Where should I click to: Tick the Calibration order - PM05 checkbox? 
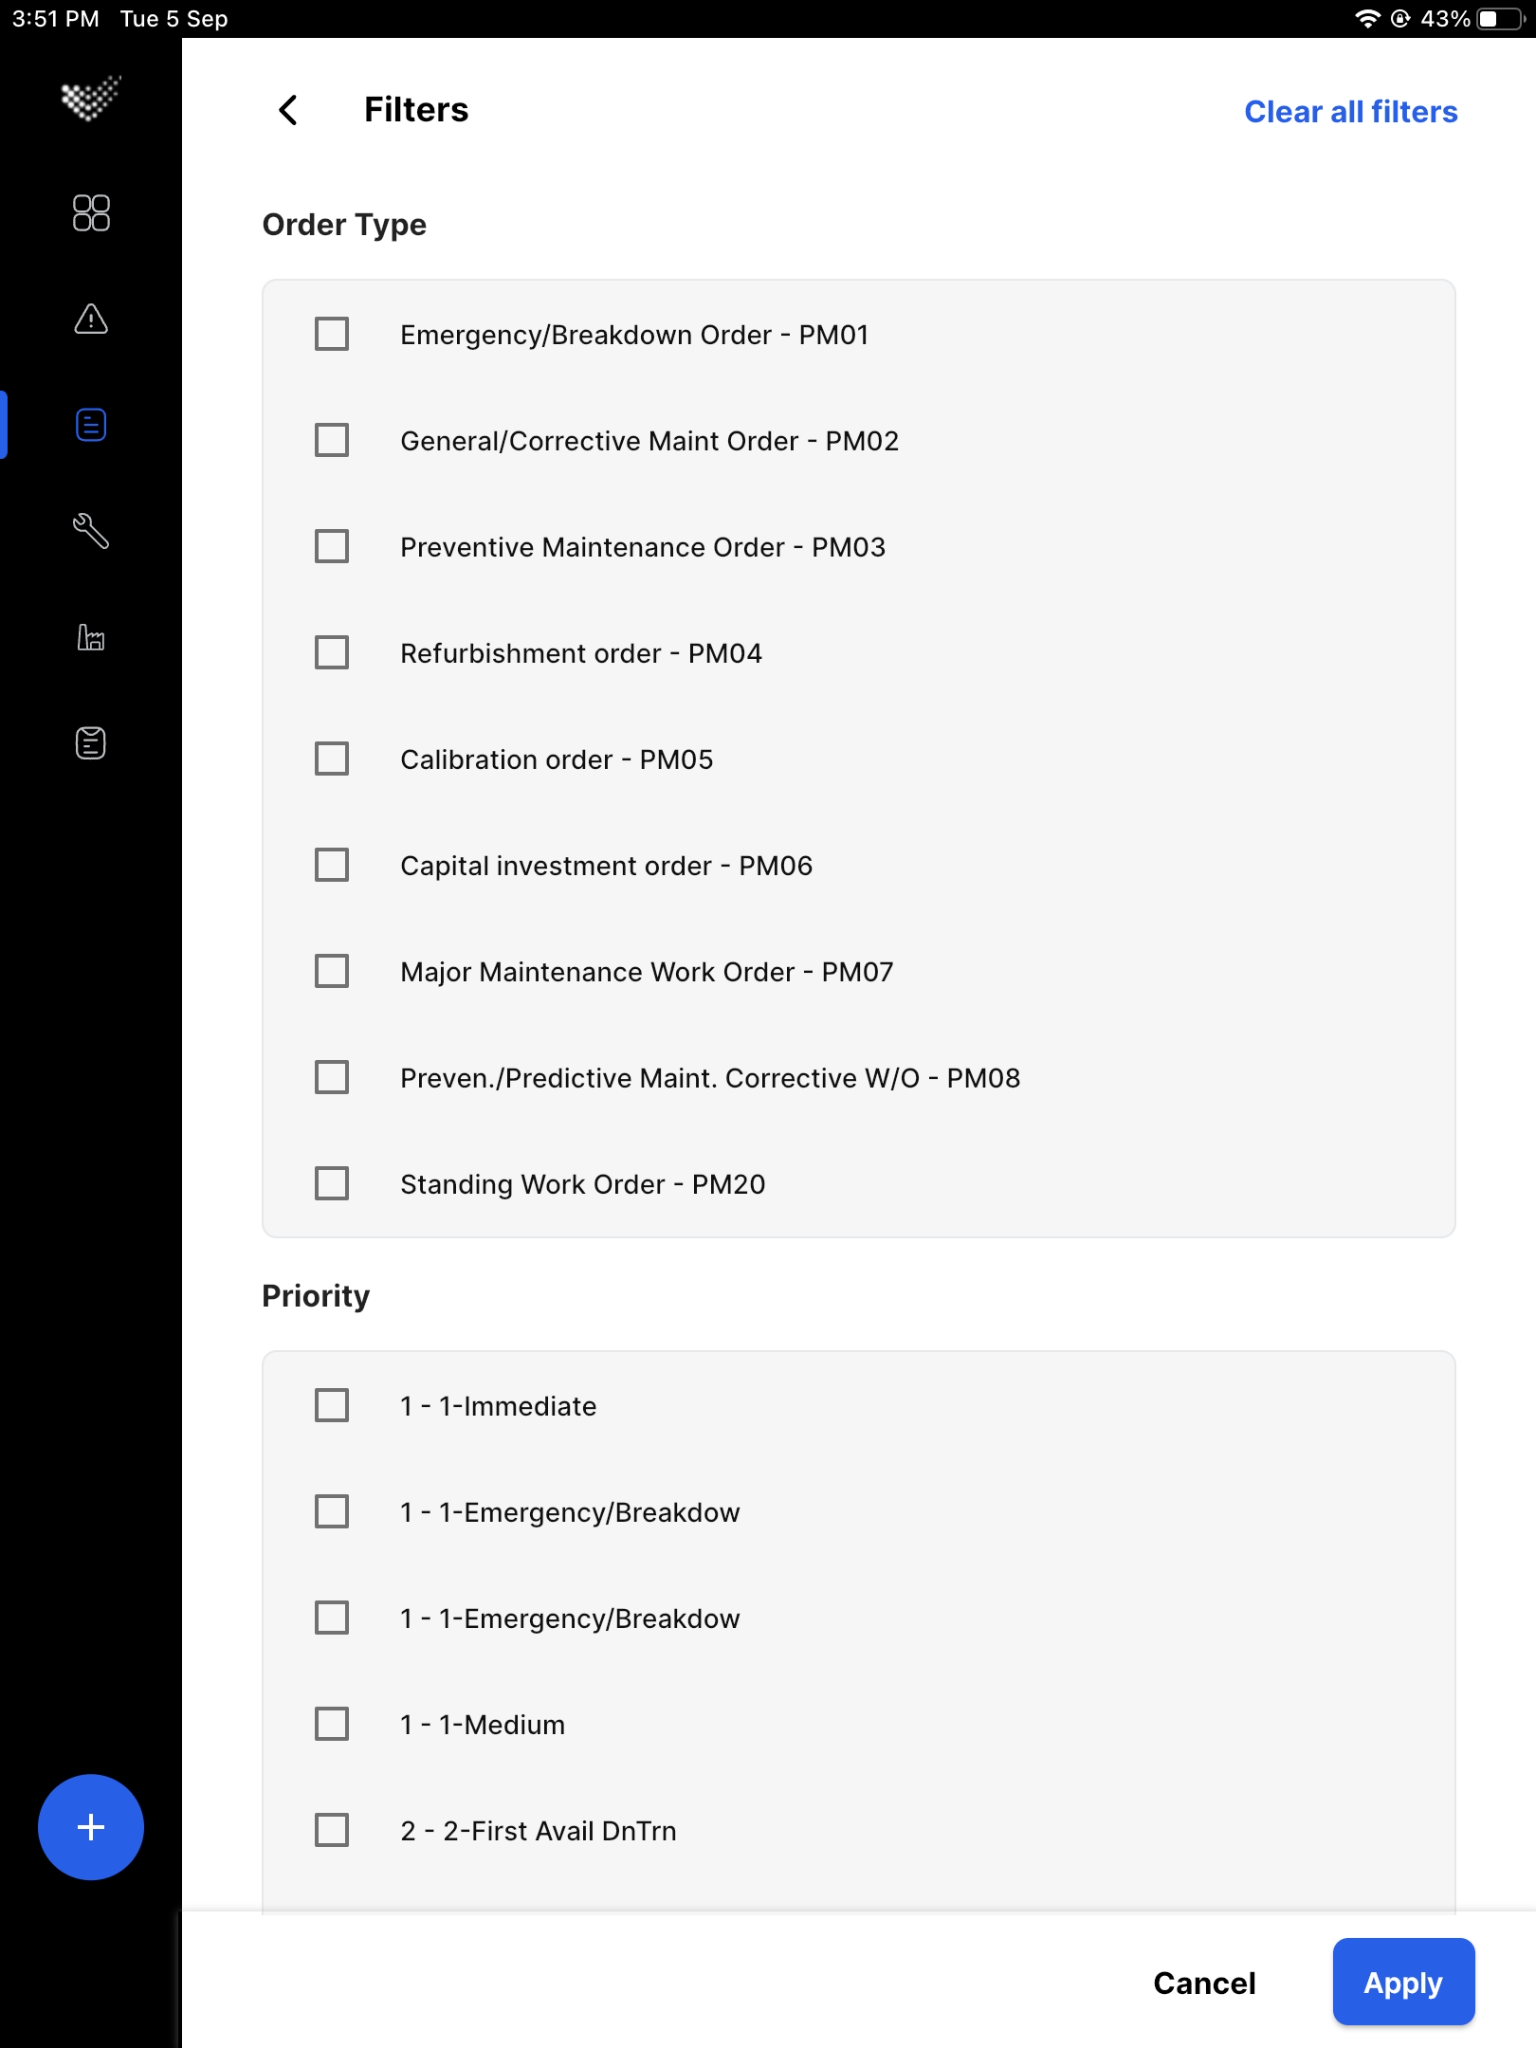coord(332,759)
